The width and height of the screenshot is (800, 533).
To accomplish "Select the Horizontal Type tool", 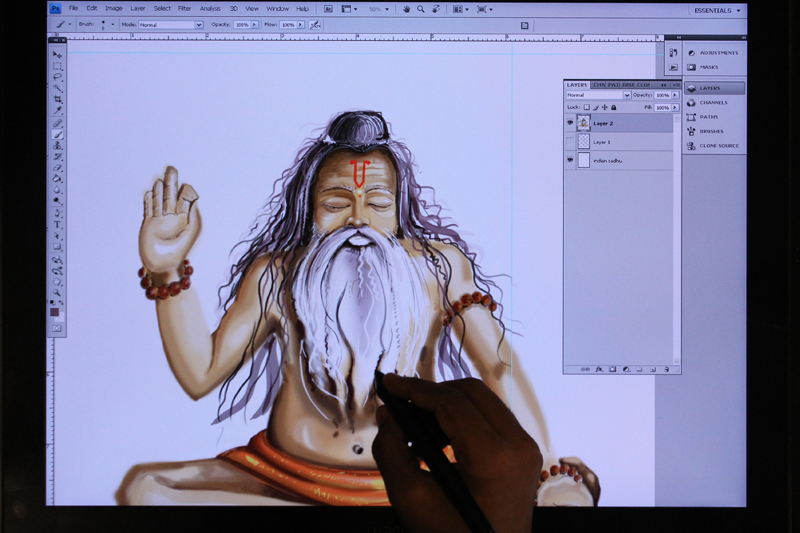I will (57, 224).
